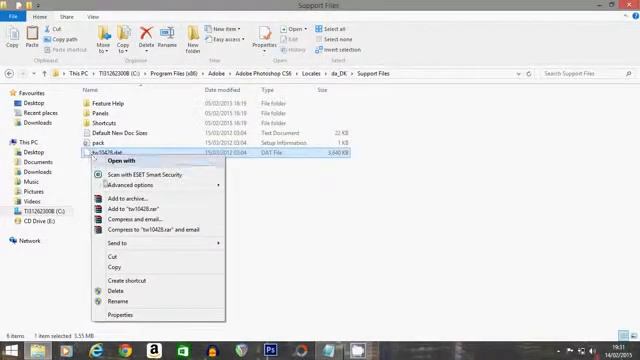The height and width of the screenshot is (360, 640).
Task: Select Recent places under Favourites
Action: [40, 113]
